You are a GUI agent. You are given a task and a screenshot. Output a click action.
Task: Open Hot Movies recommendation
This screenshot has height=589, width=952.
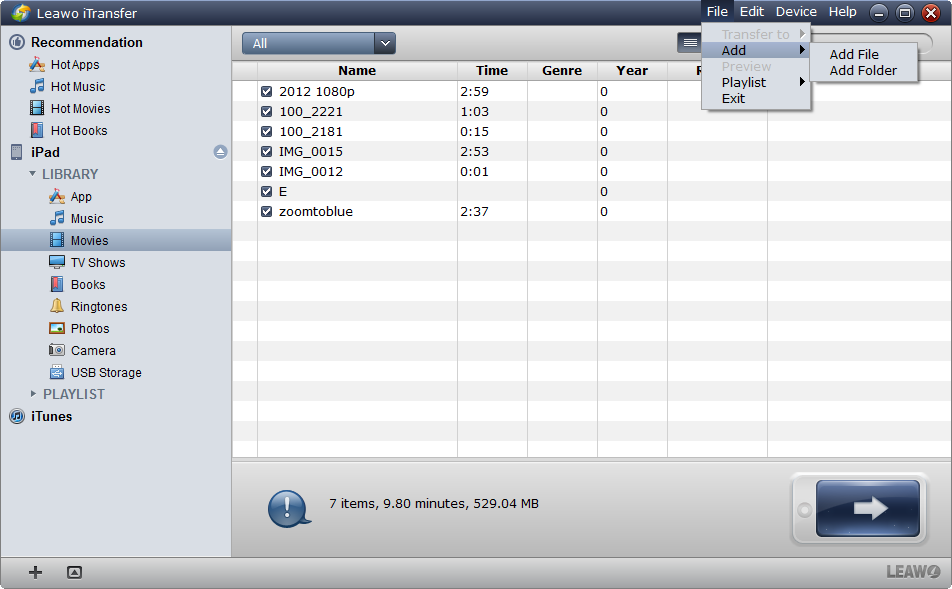point(80,108)
